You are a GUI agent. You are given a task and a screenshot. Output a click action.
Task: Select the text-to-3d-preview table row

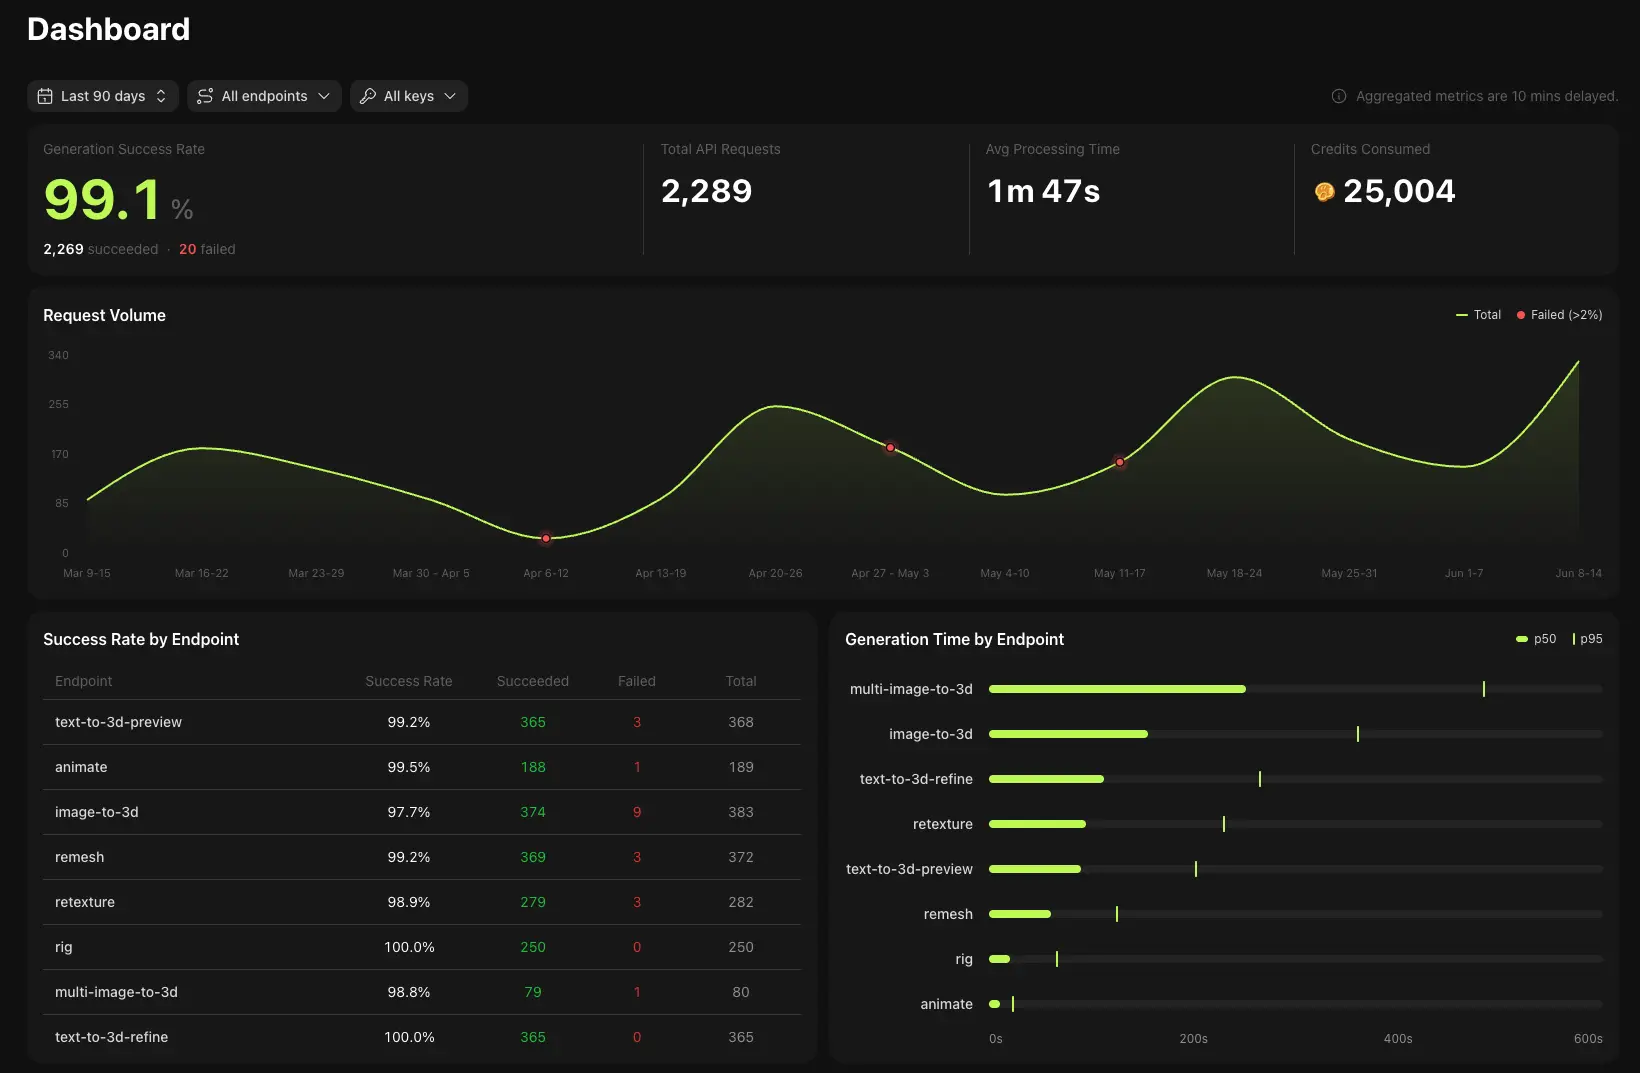pos(422,722)
